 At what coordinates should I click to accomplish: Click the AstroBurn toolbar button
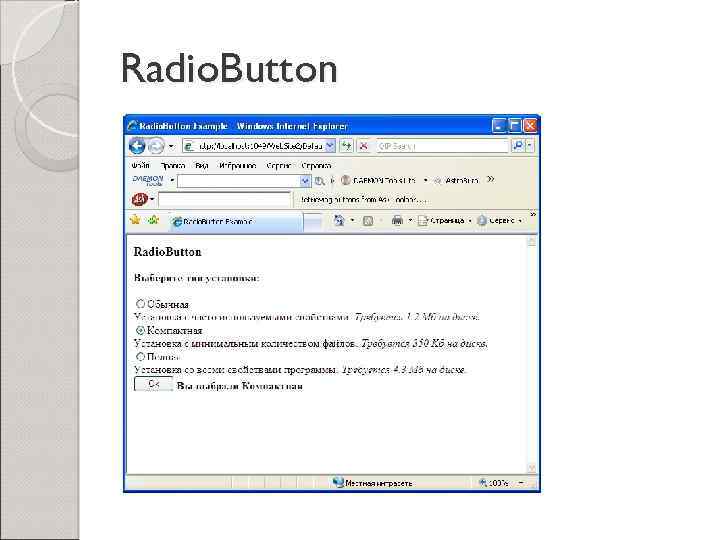coord(456,180)
